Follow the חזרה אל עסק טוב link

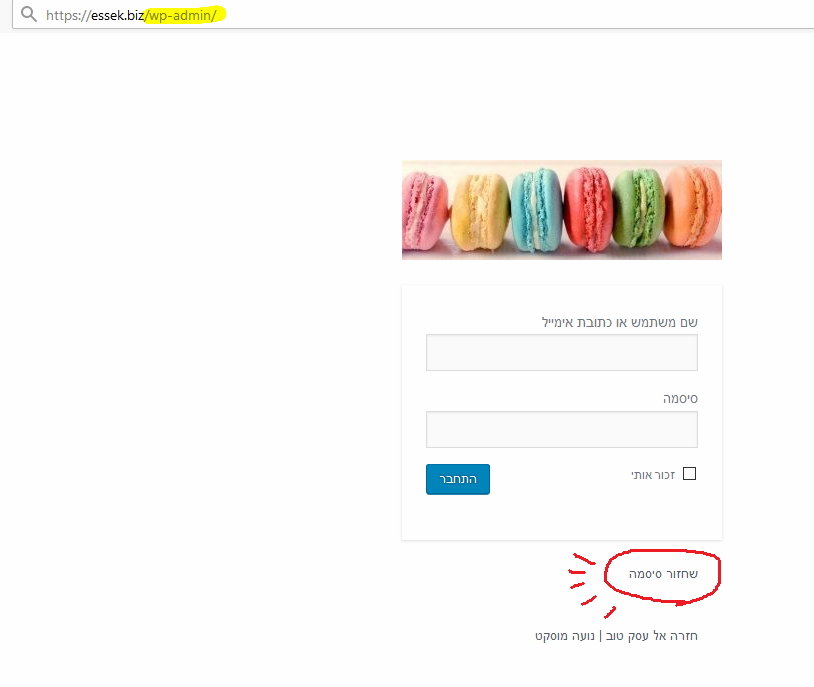pos(652,636)
